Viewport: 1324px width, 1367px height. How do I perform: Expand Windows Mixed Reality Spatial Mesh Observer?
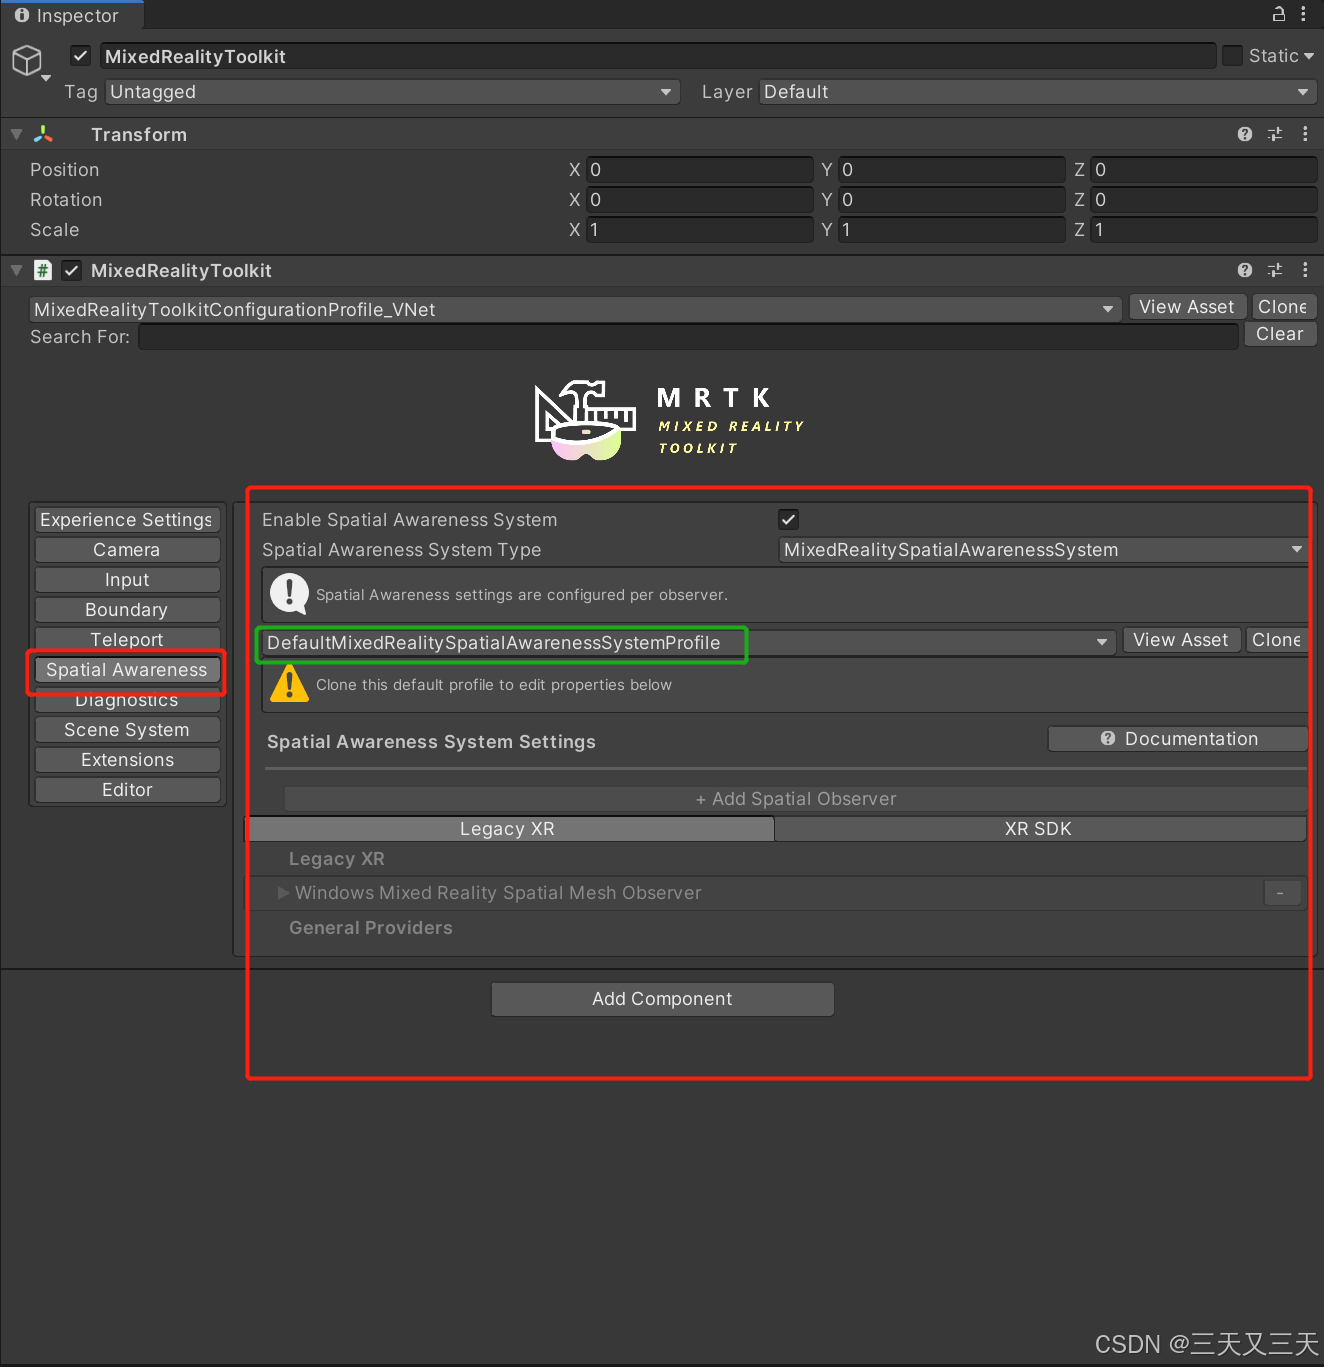[x=283, y=892]
